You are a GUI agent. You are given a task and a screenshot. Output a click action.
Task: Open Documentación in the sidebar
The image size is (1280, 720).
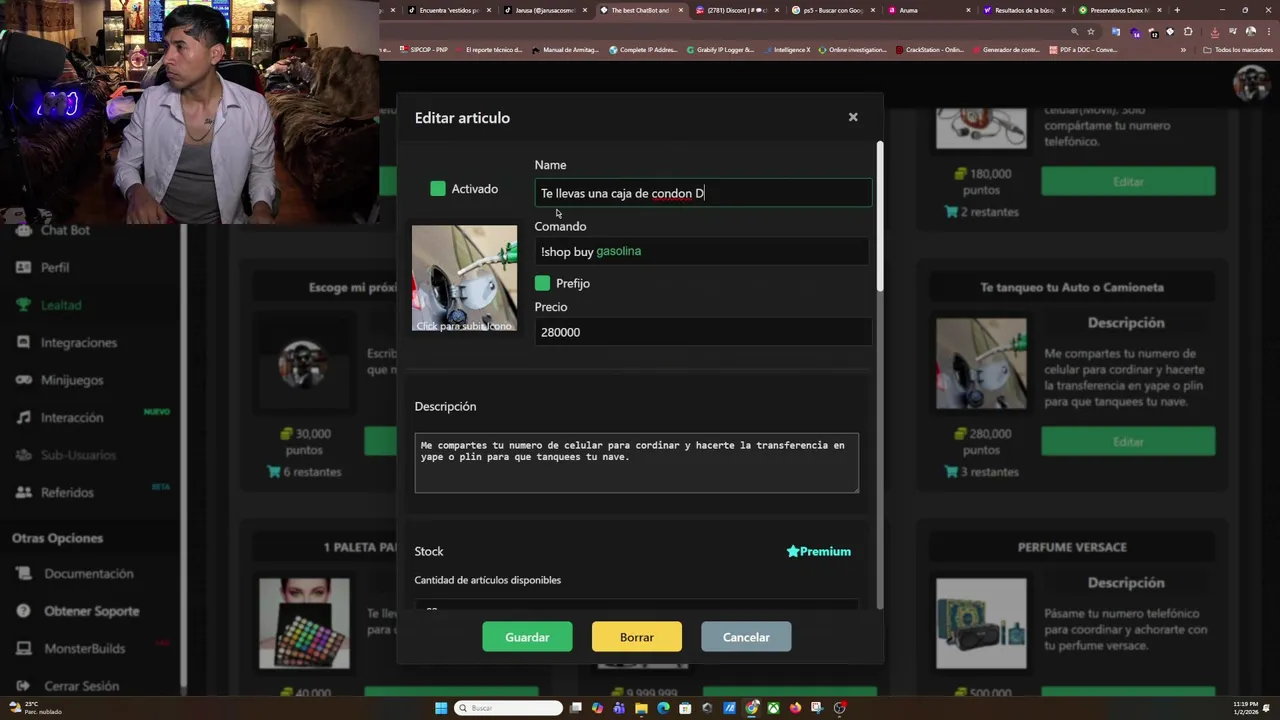(88, 573)
